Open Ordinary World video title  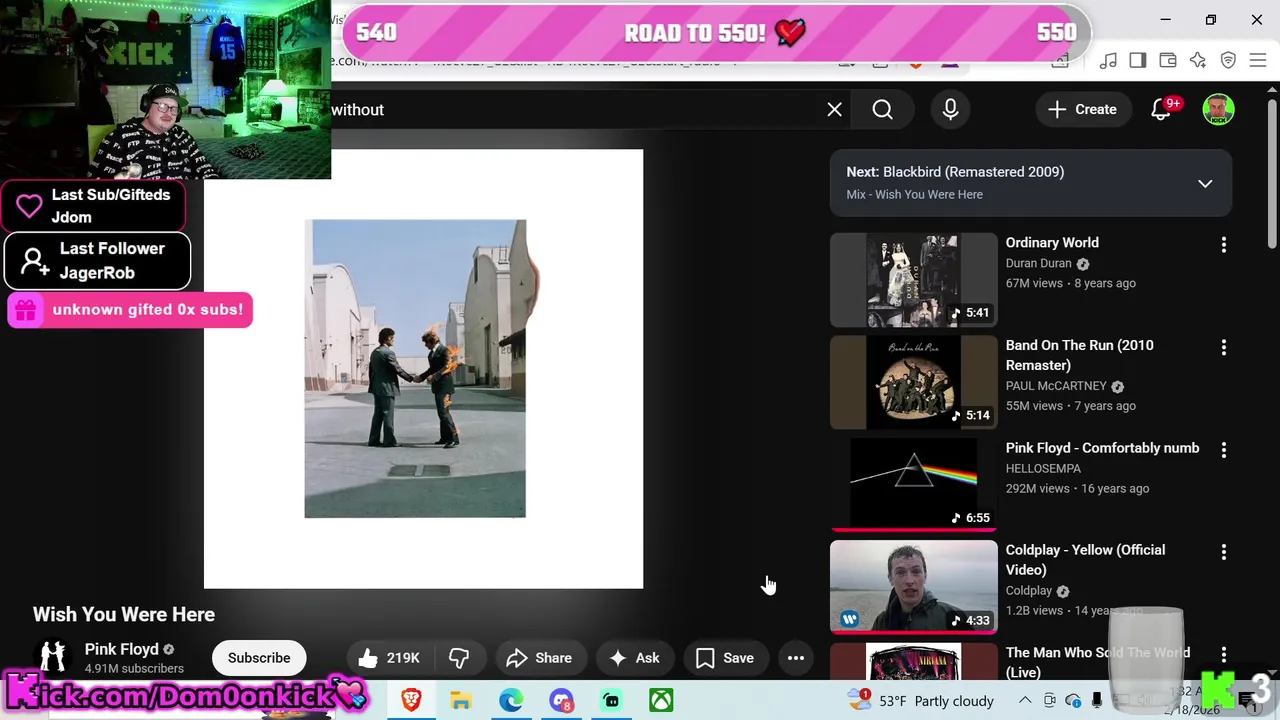coord(1052,243)
